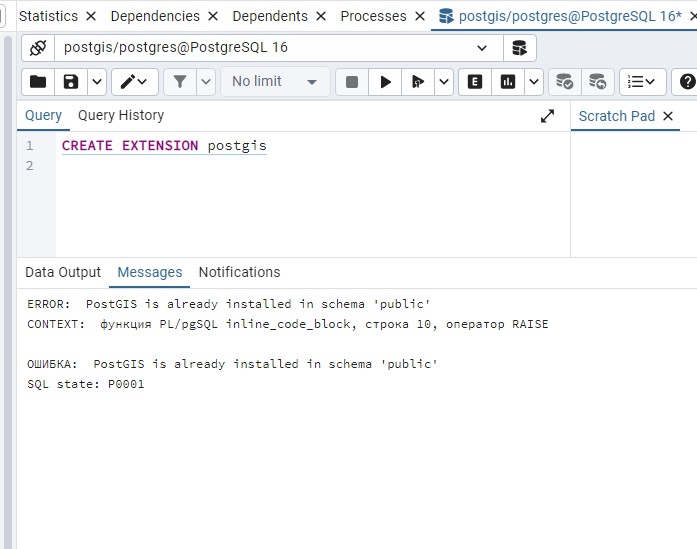Click line number 2 in editor

[29, 166]
